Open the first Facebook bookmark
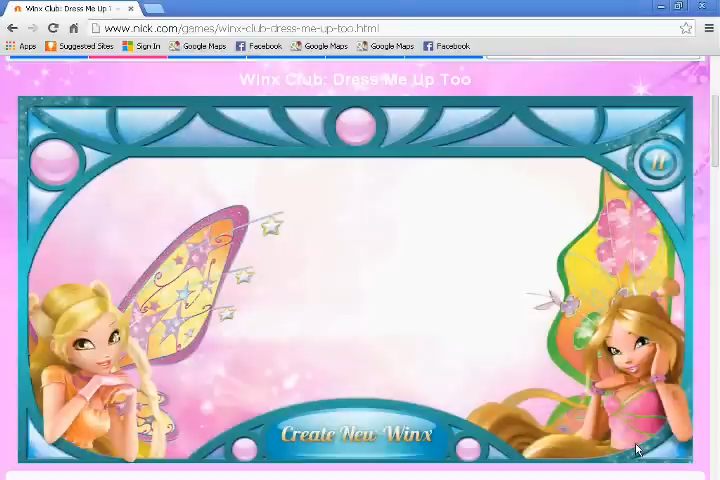 [259, 46]
